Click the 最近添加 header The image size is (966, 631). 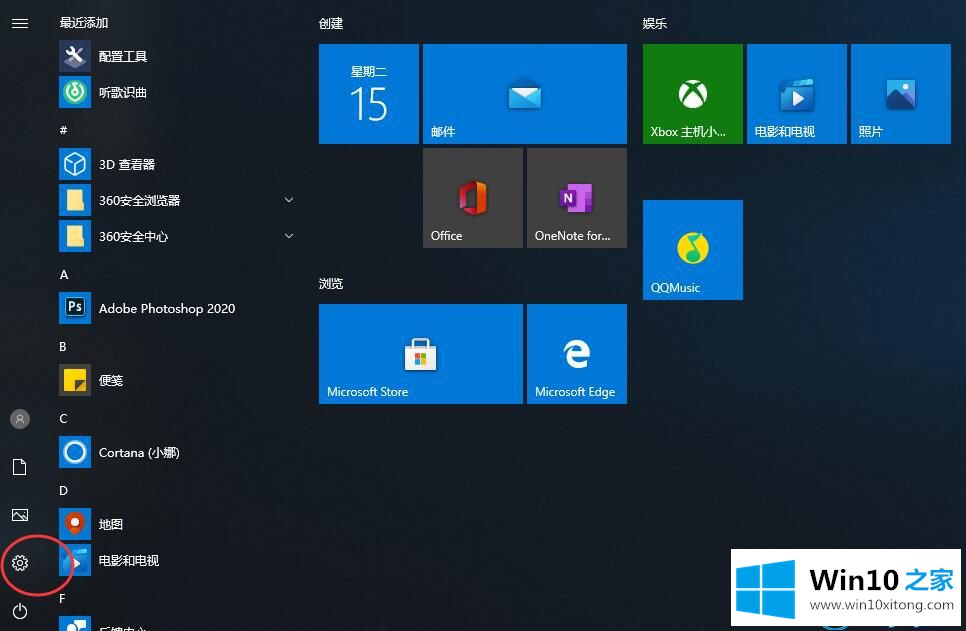pos(84,23)
